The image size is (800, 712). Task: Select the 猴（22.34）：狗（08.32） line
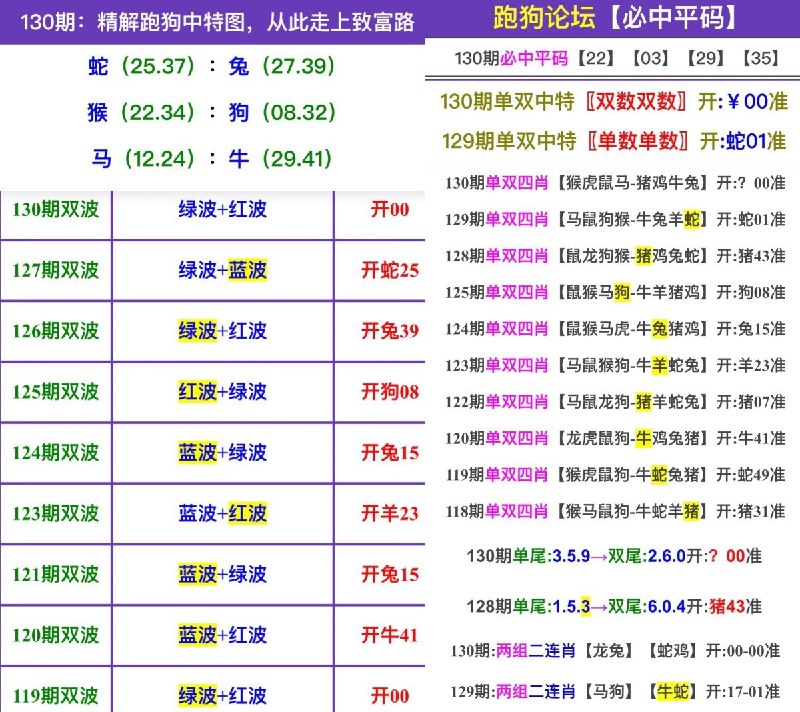[x=211, y=113]
